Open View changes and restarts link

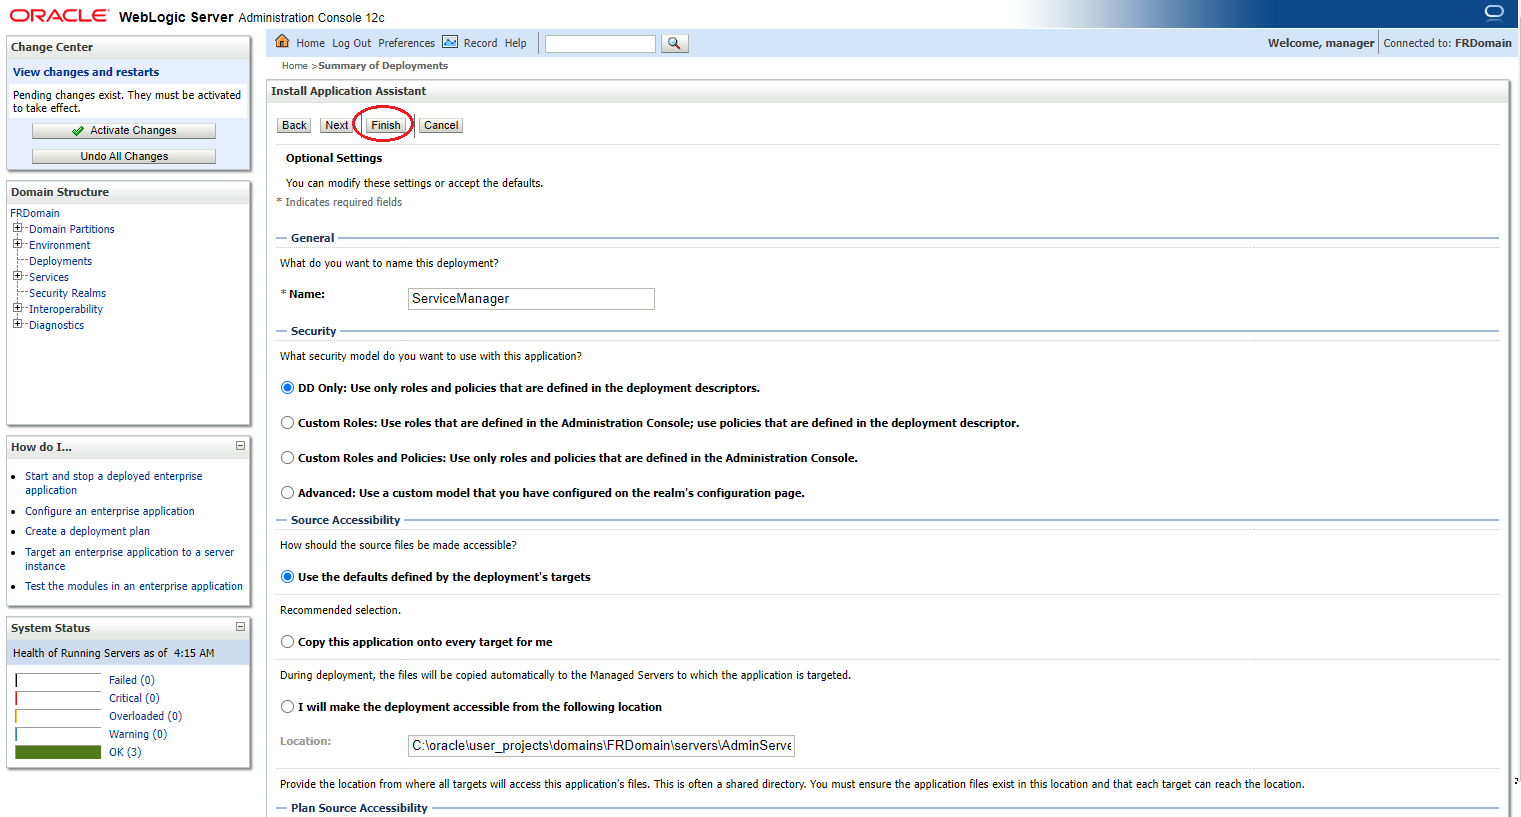tap(86, 72)
